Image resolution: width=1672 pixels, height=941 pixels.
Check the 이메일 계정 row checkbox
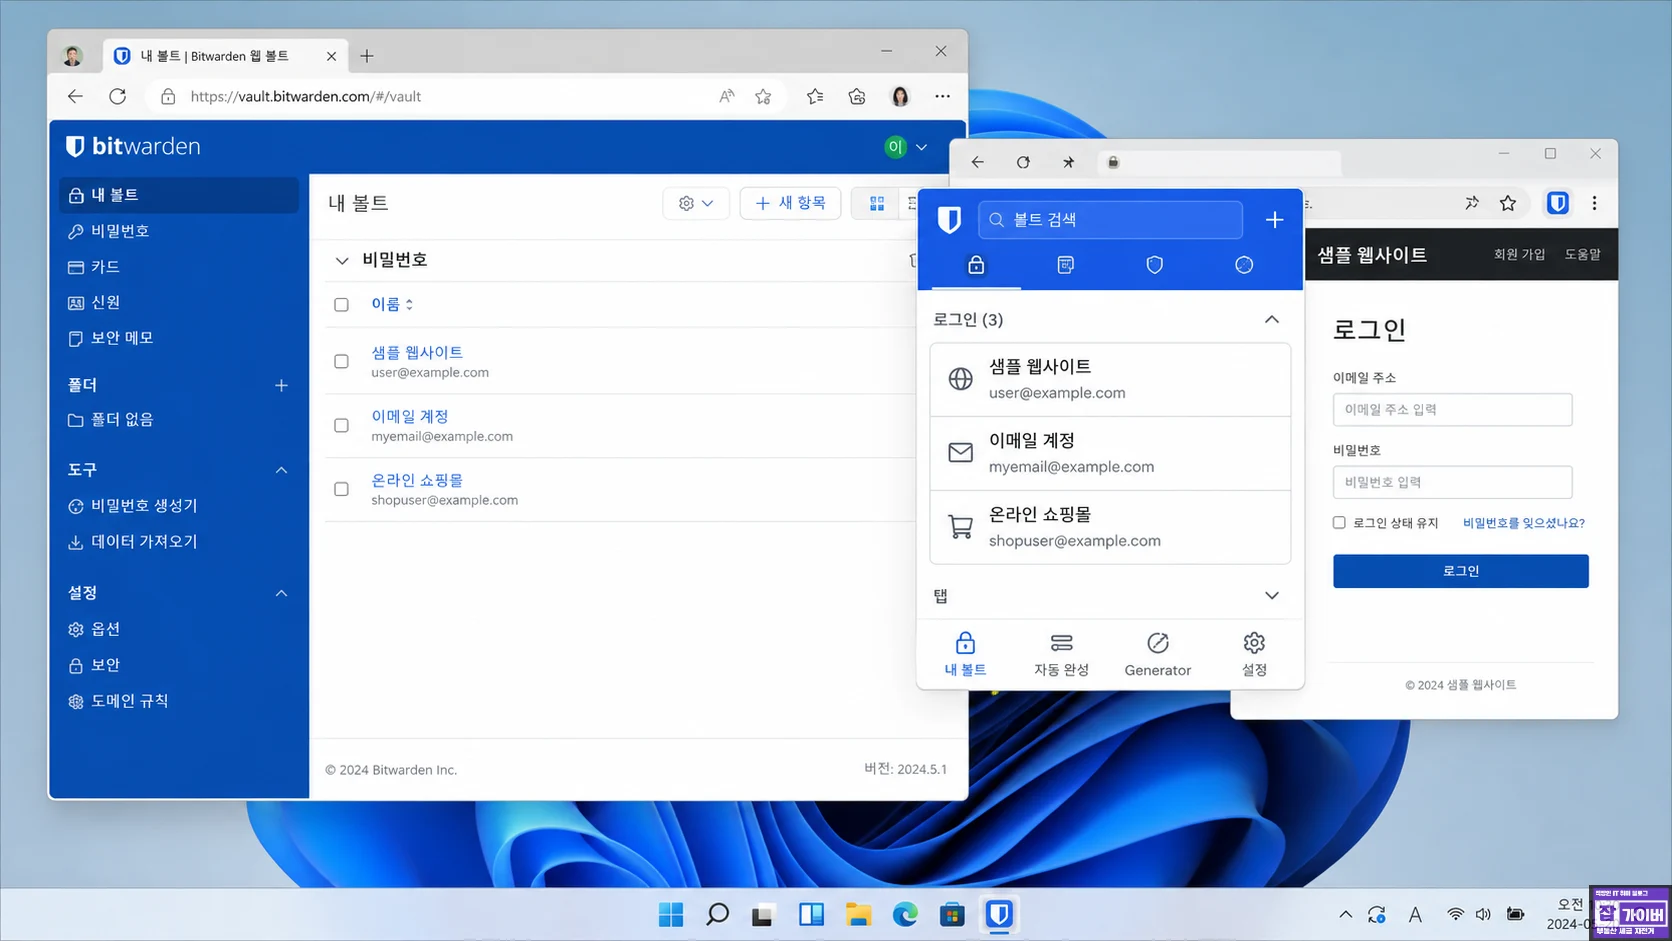[341, 425]
